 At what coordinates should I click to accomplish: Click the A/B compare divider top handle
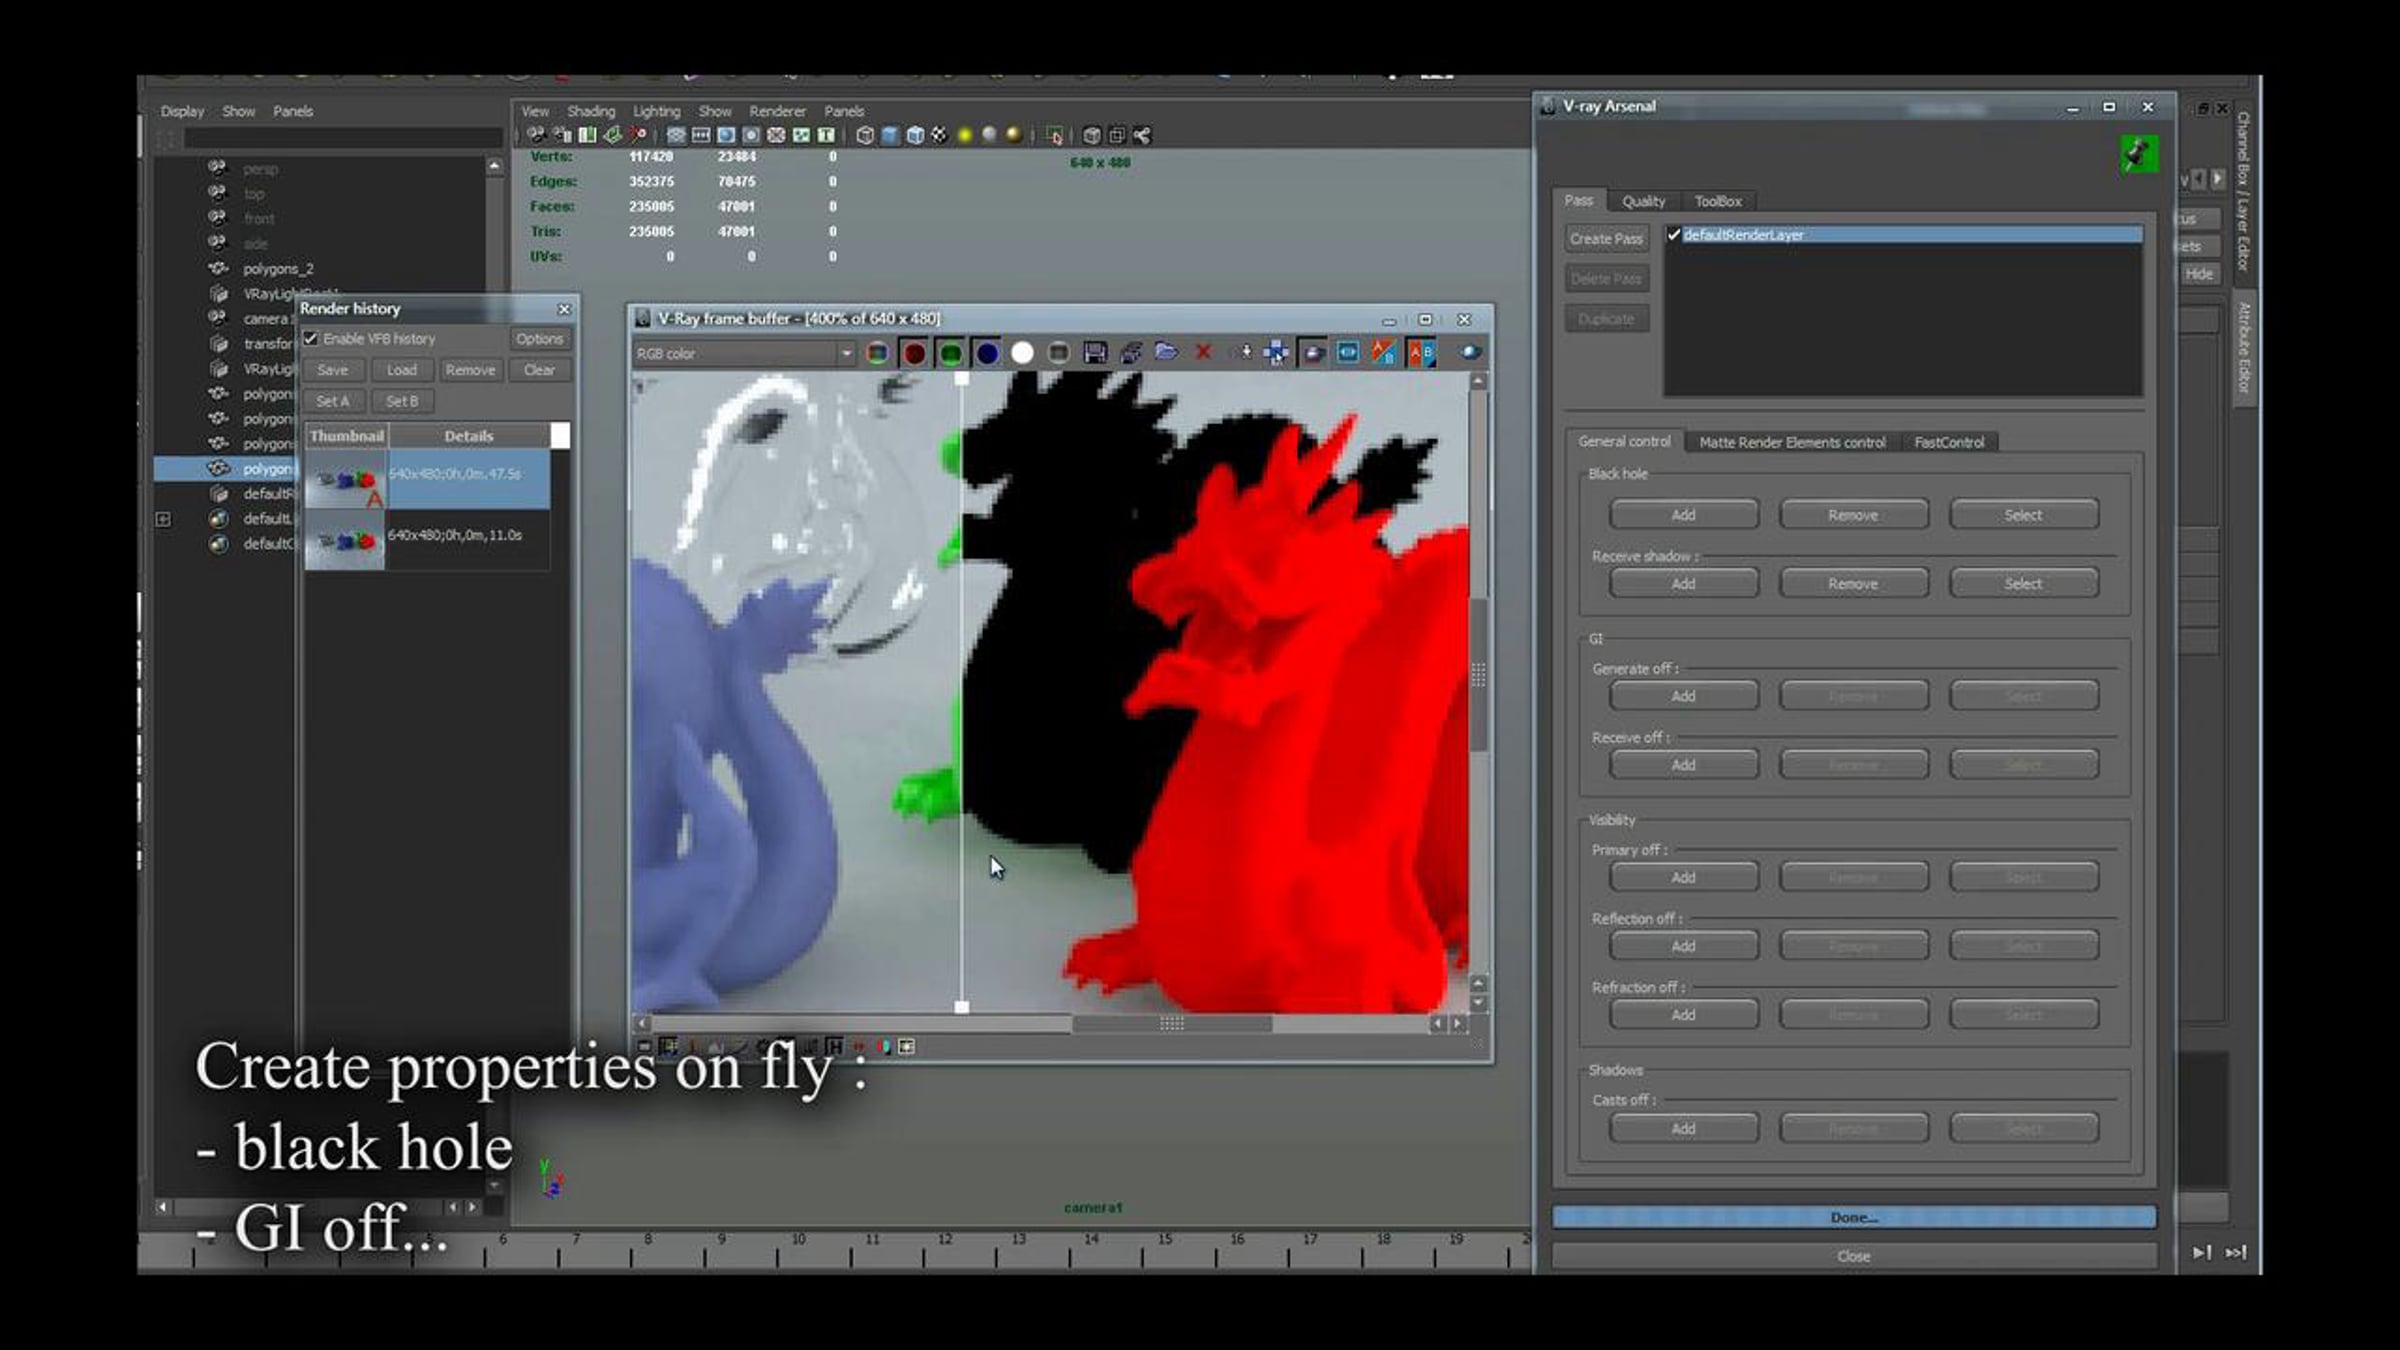pyautogui.click(x=962, y=379)
